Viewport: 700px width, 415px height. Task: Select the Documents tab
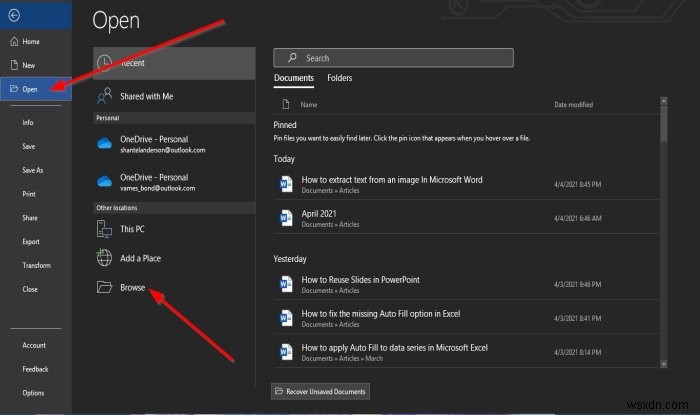pos(294,78)
